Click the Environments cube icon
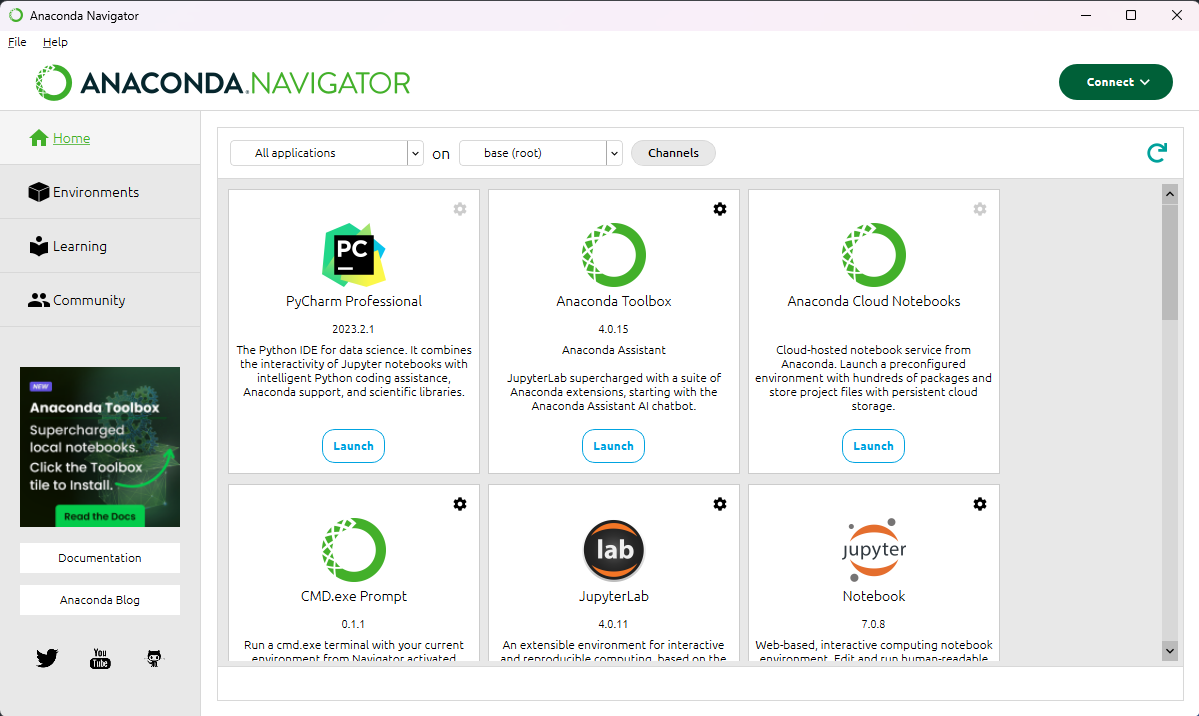Viewport: 1199px width, 716px height. 38,192
